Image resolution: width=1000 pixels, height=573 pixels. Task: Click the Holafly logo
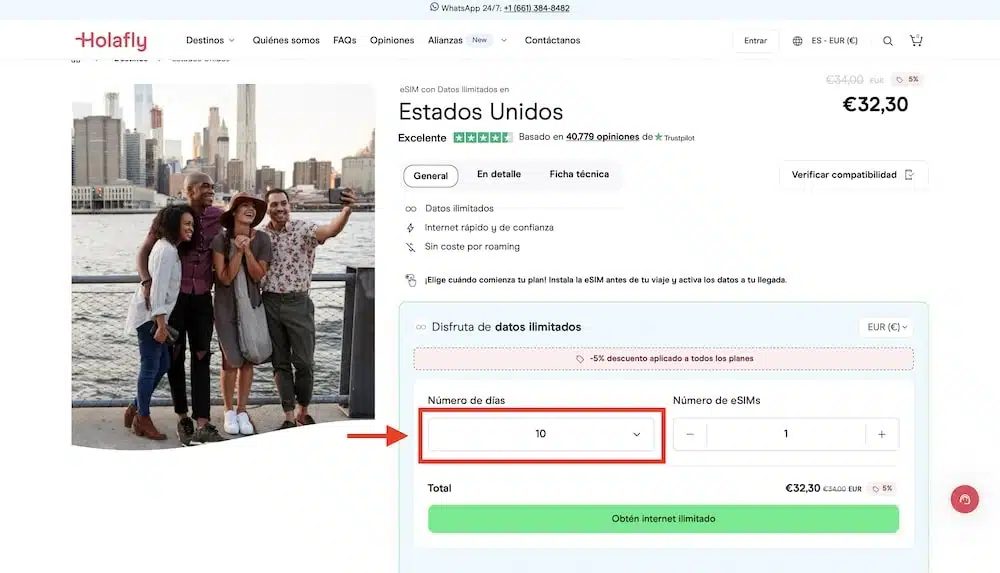coord(111,41)
